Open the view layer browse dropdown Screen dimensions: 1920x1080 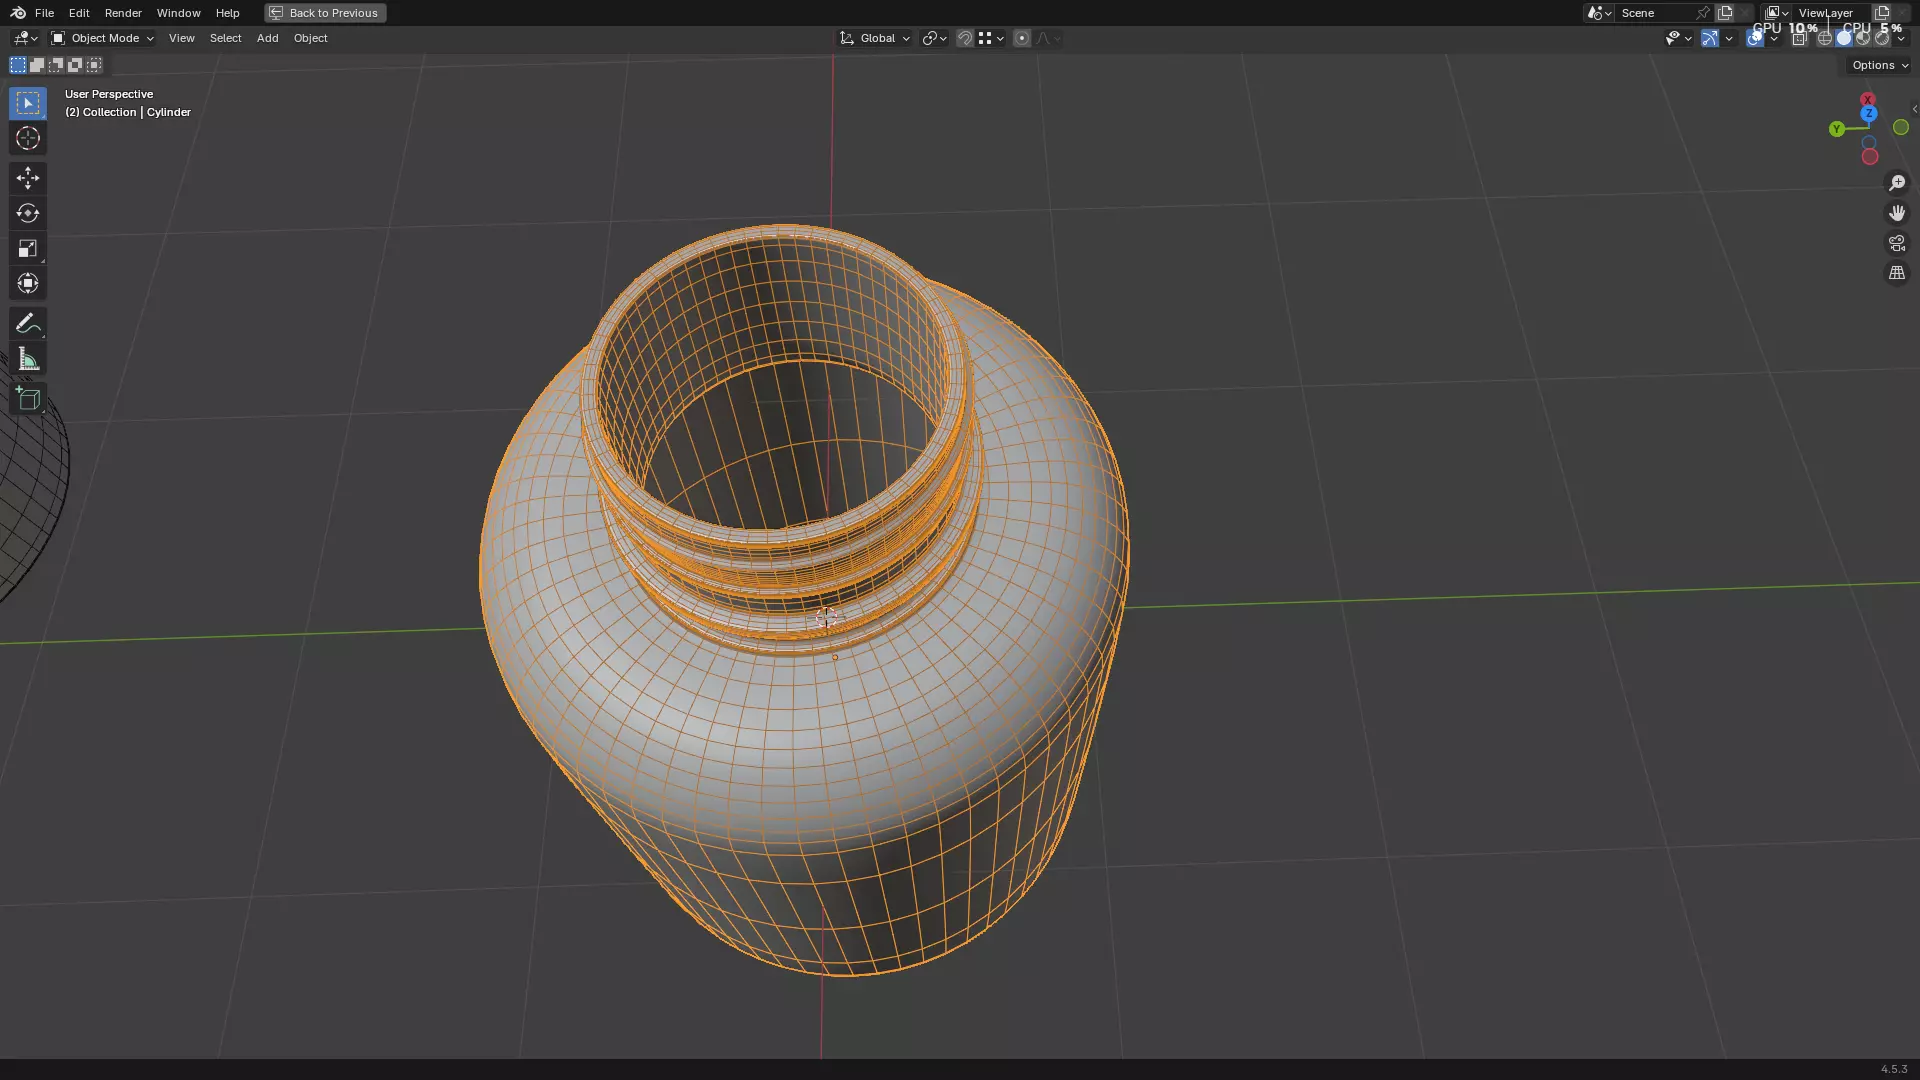(1777, 13)
